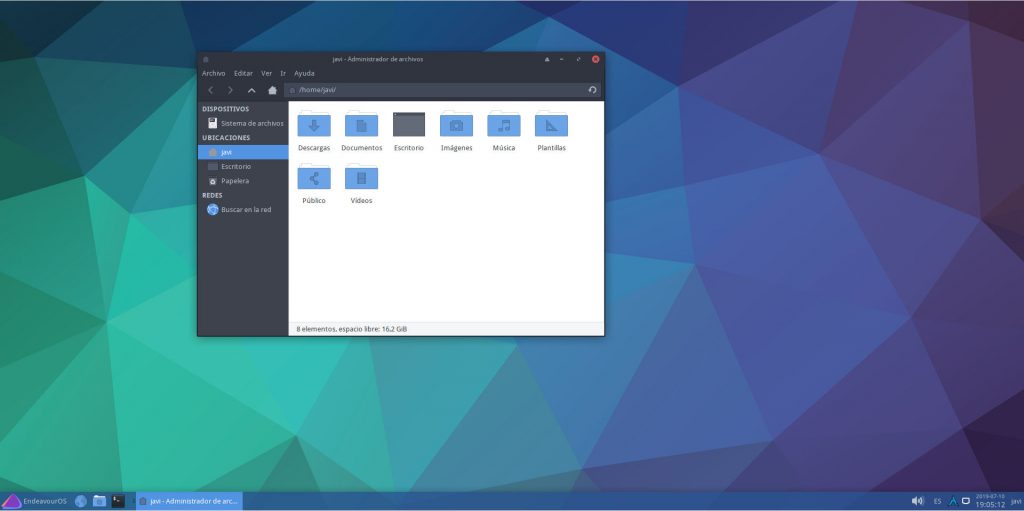Open the Archivo menu

point(213,73)
